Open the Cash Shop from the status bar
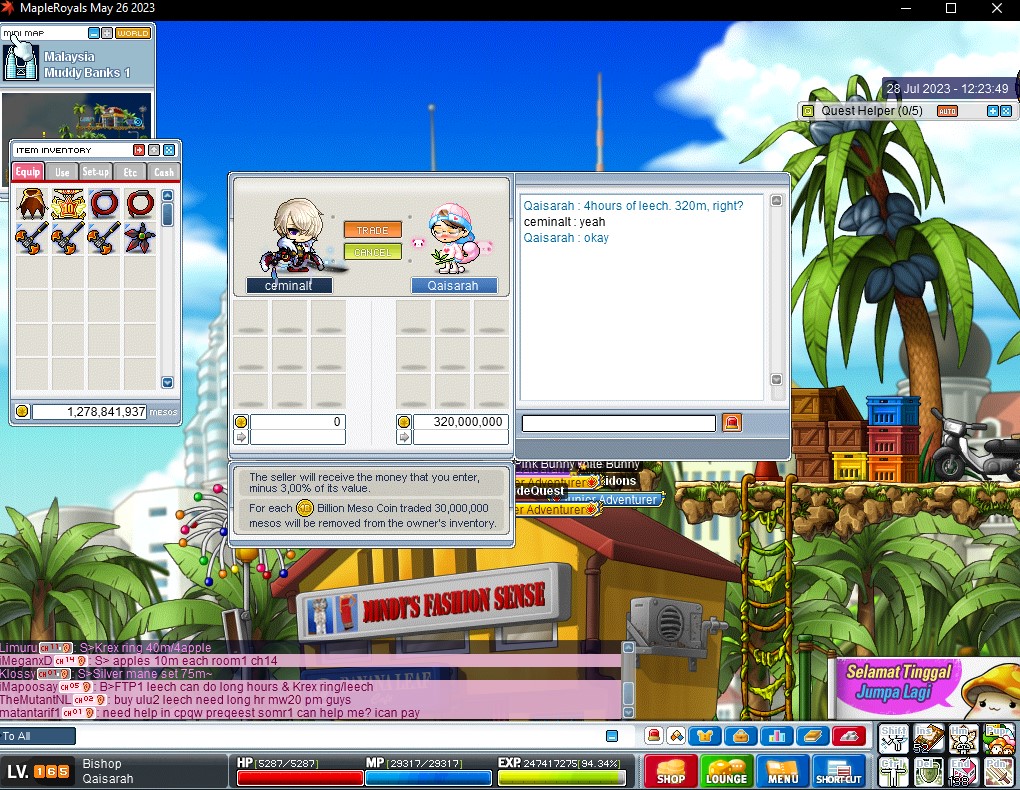1020x790 pixels. click(671, 771)
